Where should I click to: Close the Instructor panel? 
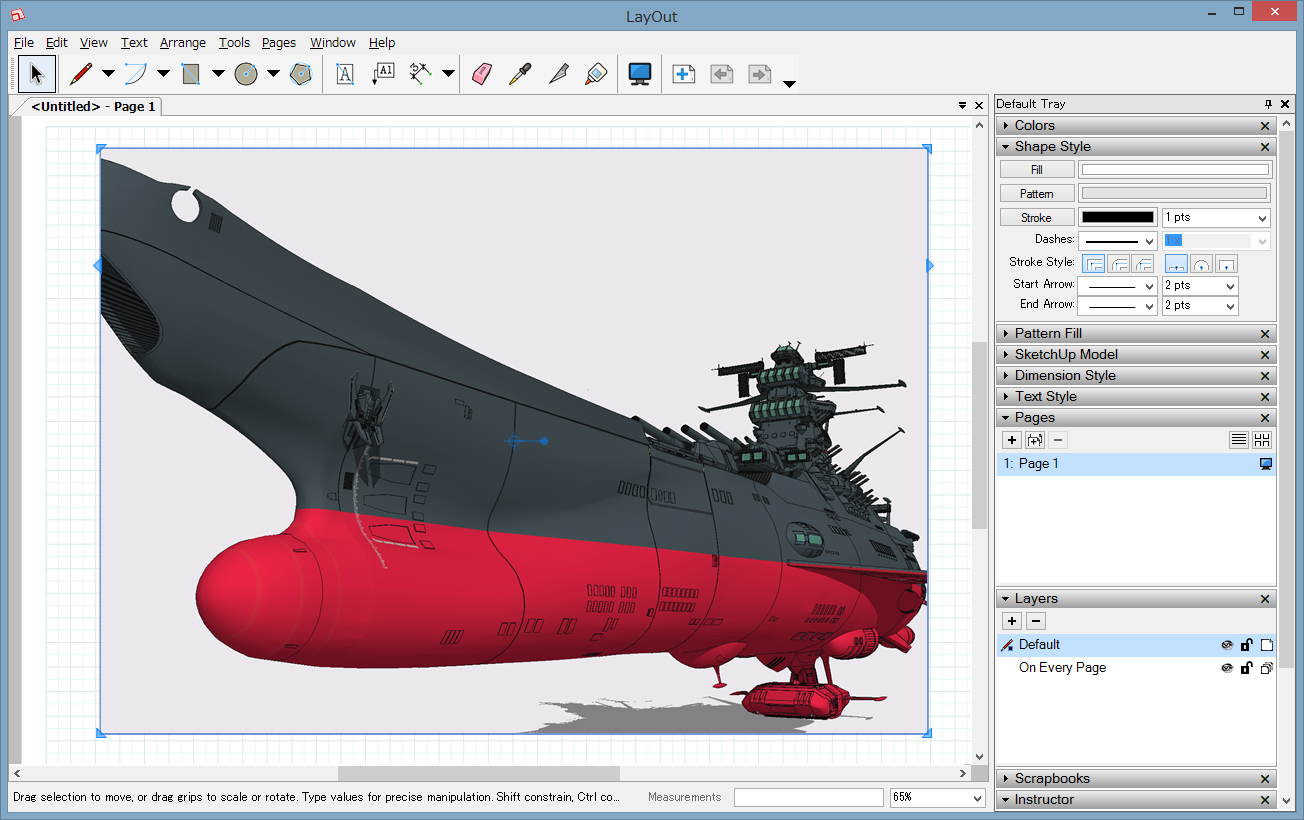(1265, 800)
